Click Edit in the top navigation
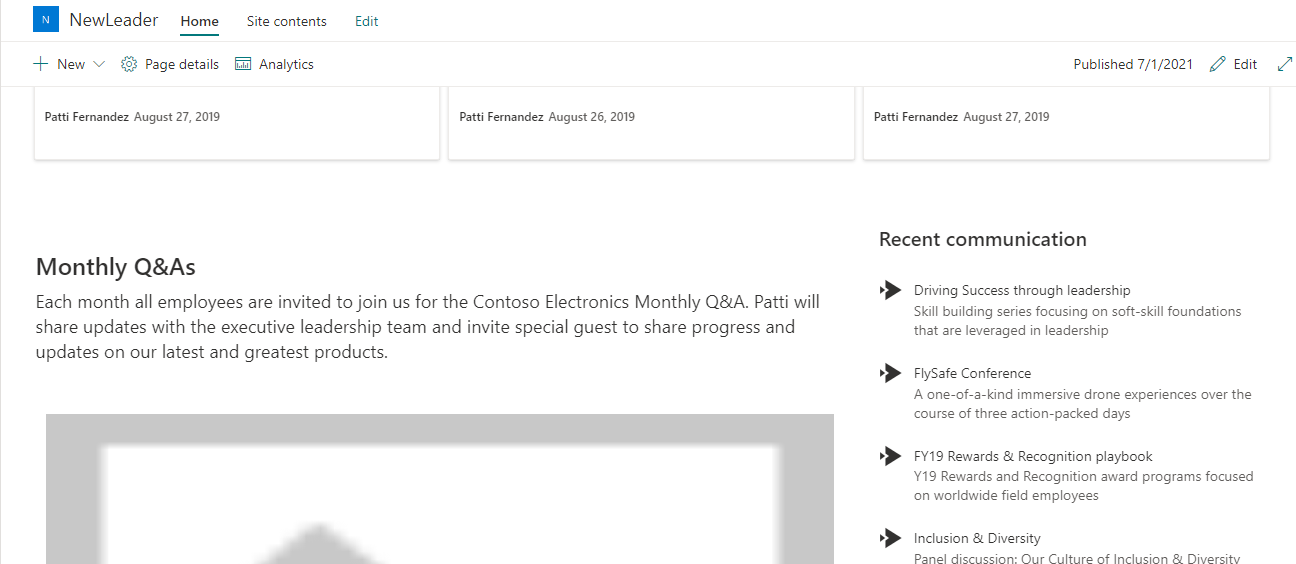The image size is (1296, 564). tap(367, 21)
